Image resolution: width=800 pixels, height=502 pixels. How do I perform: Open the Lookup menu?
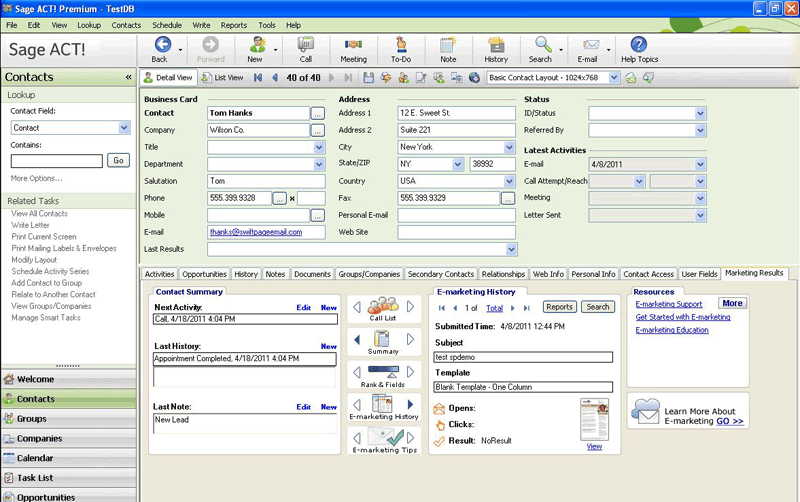(x=89, y=25)
